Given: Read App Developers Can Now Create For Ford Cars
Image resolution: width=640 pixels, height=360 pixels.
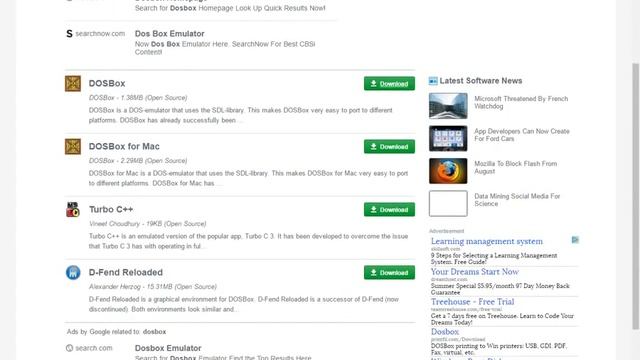Looking at the screenshot, I should point(522,135).
